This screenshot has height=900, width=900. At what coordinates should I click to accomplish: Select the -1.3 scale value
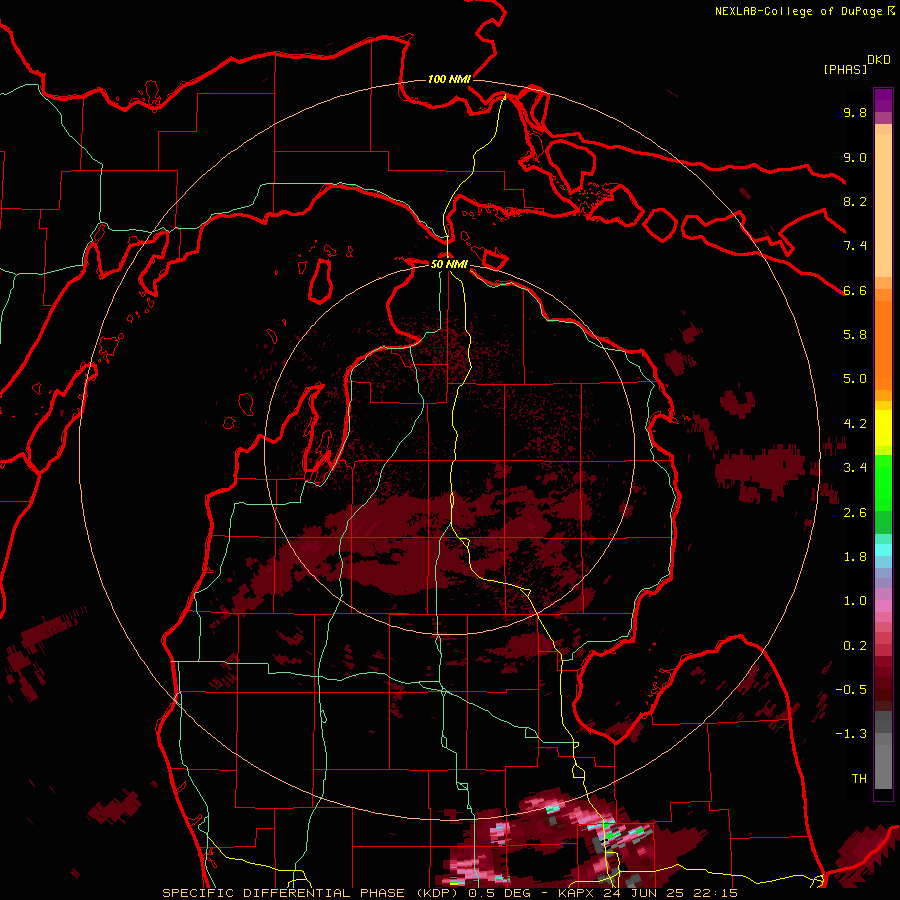[x=851, y=734]
